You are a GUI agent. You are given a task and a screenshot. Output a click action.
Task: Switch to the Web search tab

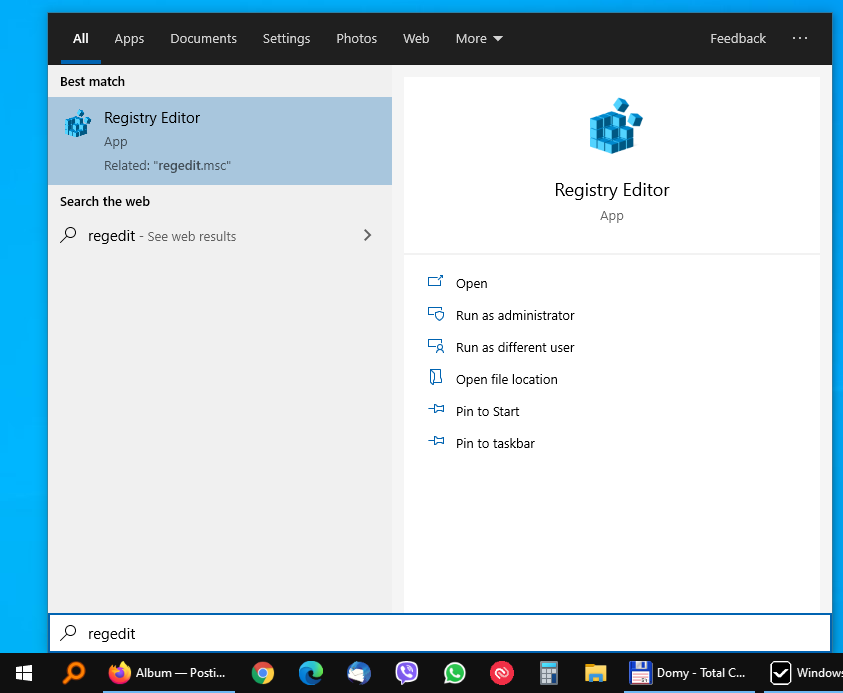pyautogui.click(x=416, y=39)
